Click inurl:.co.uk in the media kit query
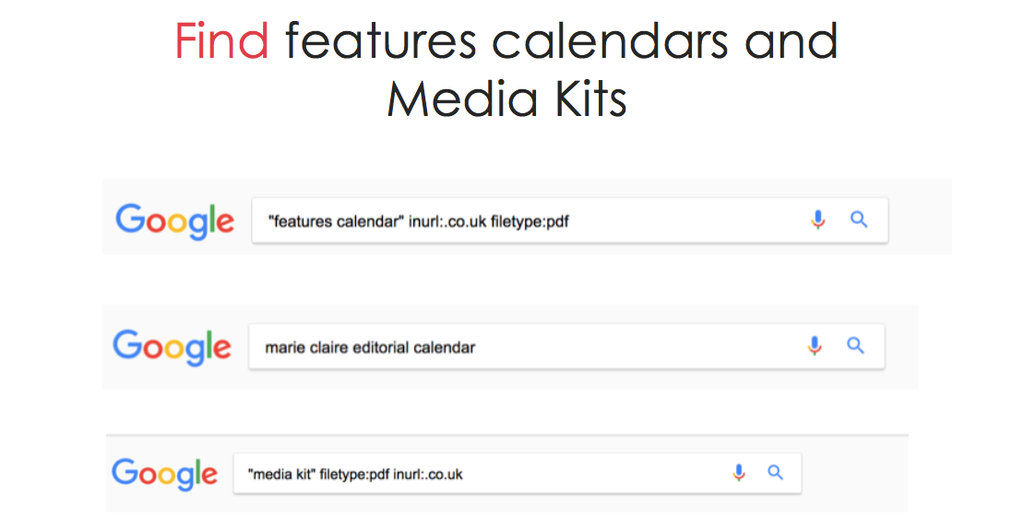This screenshot has width=1024, height=530. (428, 475)
